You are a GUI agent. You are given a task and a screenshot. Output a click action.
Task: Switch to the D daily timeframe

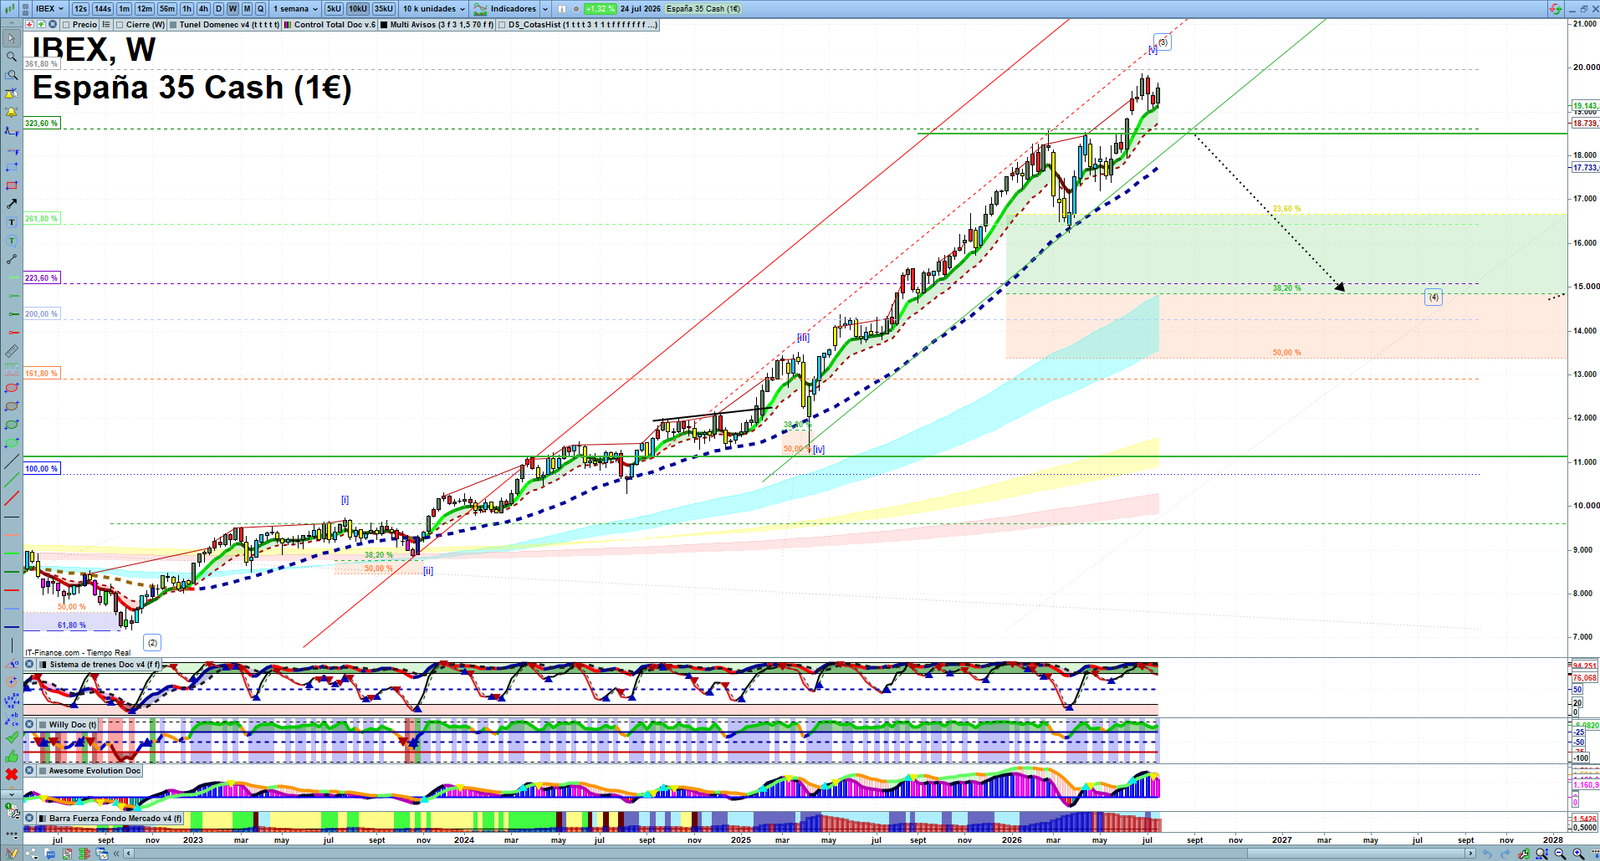point(219,9)
